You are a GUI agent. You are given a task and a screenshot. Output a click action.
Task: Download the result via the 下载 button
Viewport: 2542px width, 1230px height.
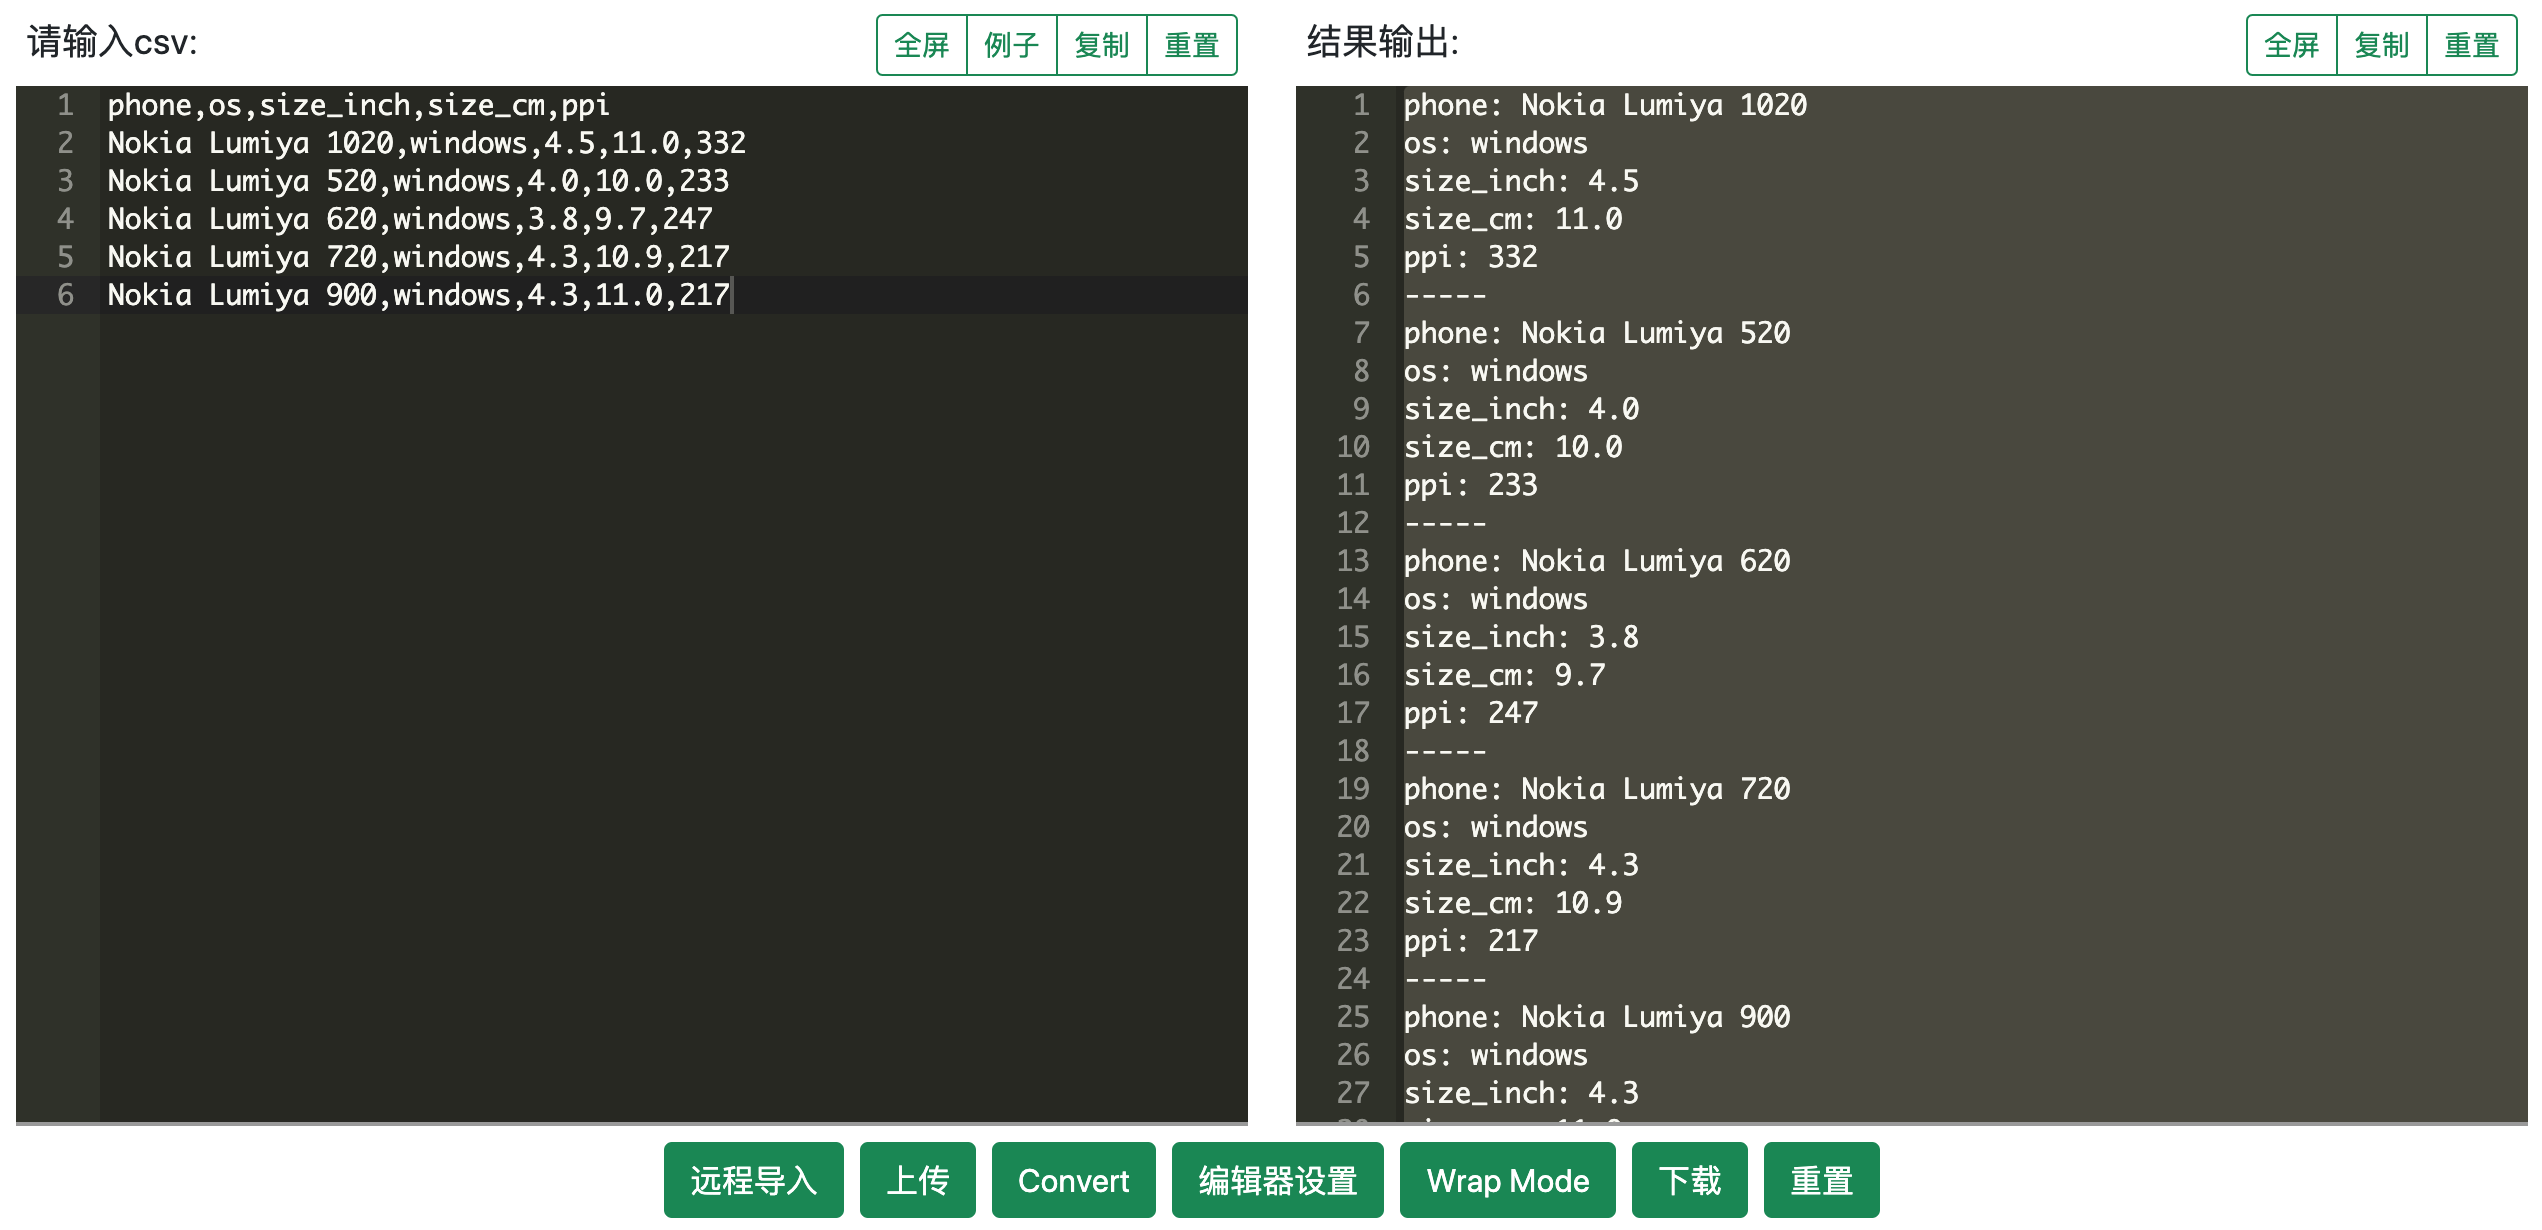coord(1689,1181)
